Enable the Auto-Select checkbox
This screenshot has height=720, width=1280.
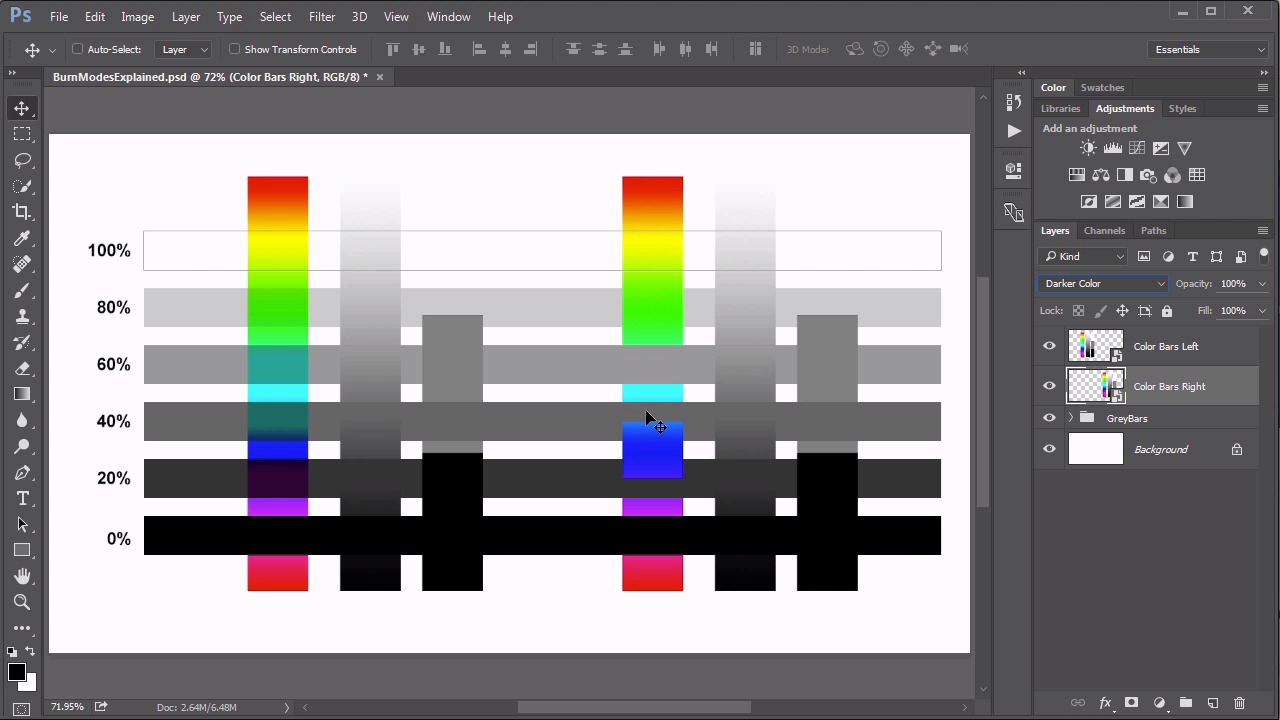(x=77, y=49)
